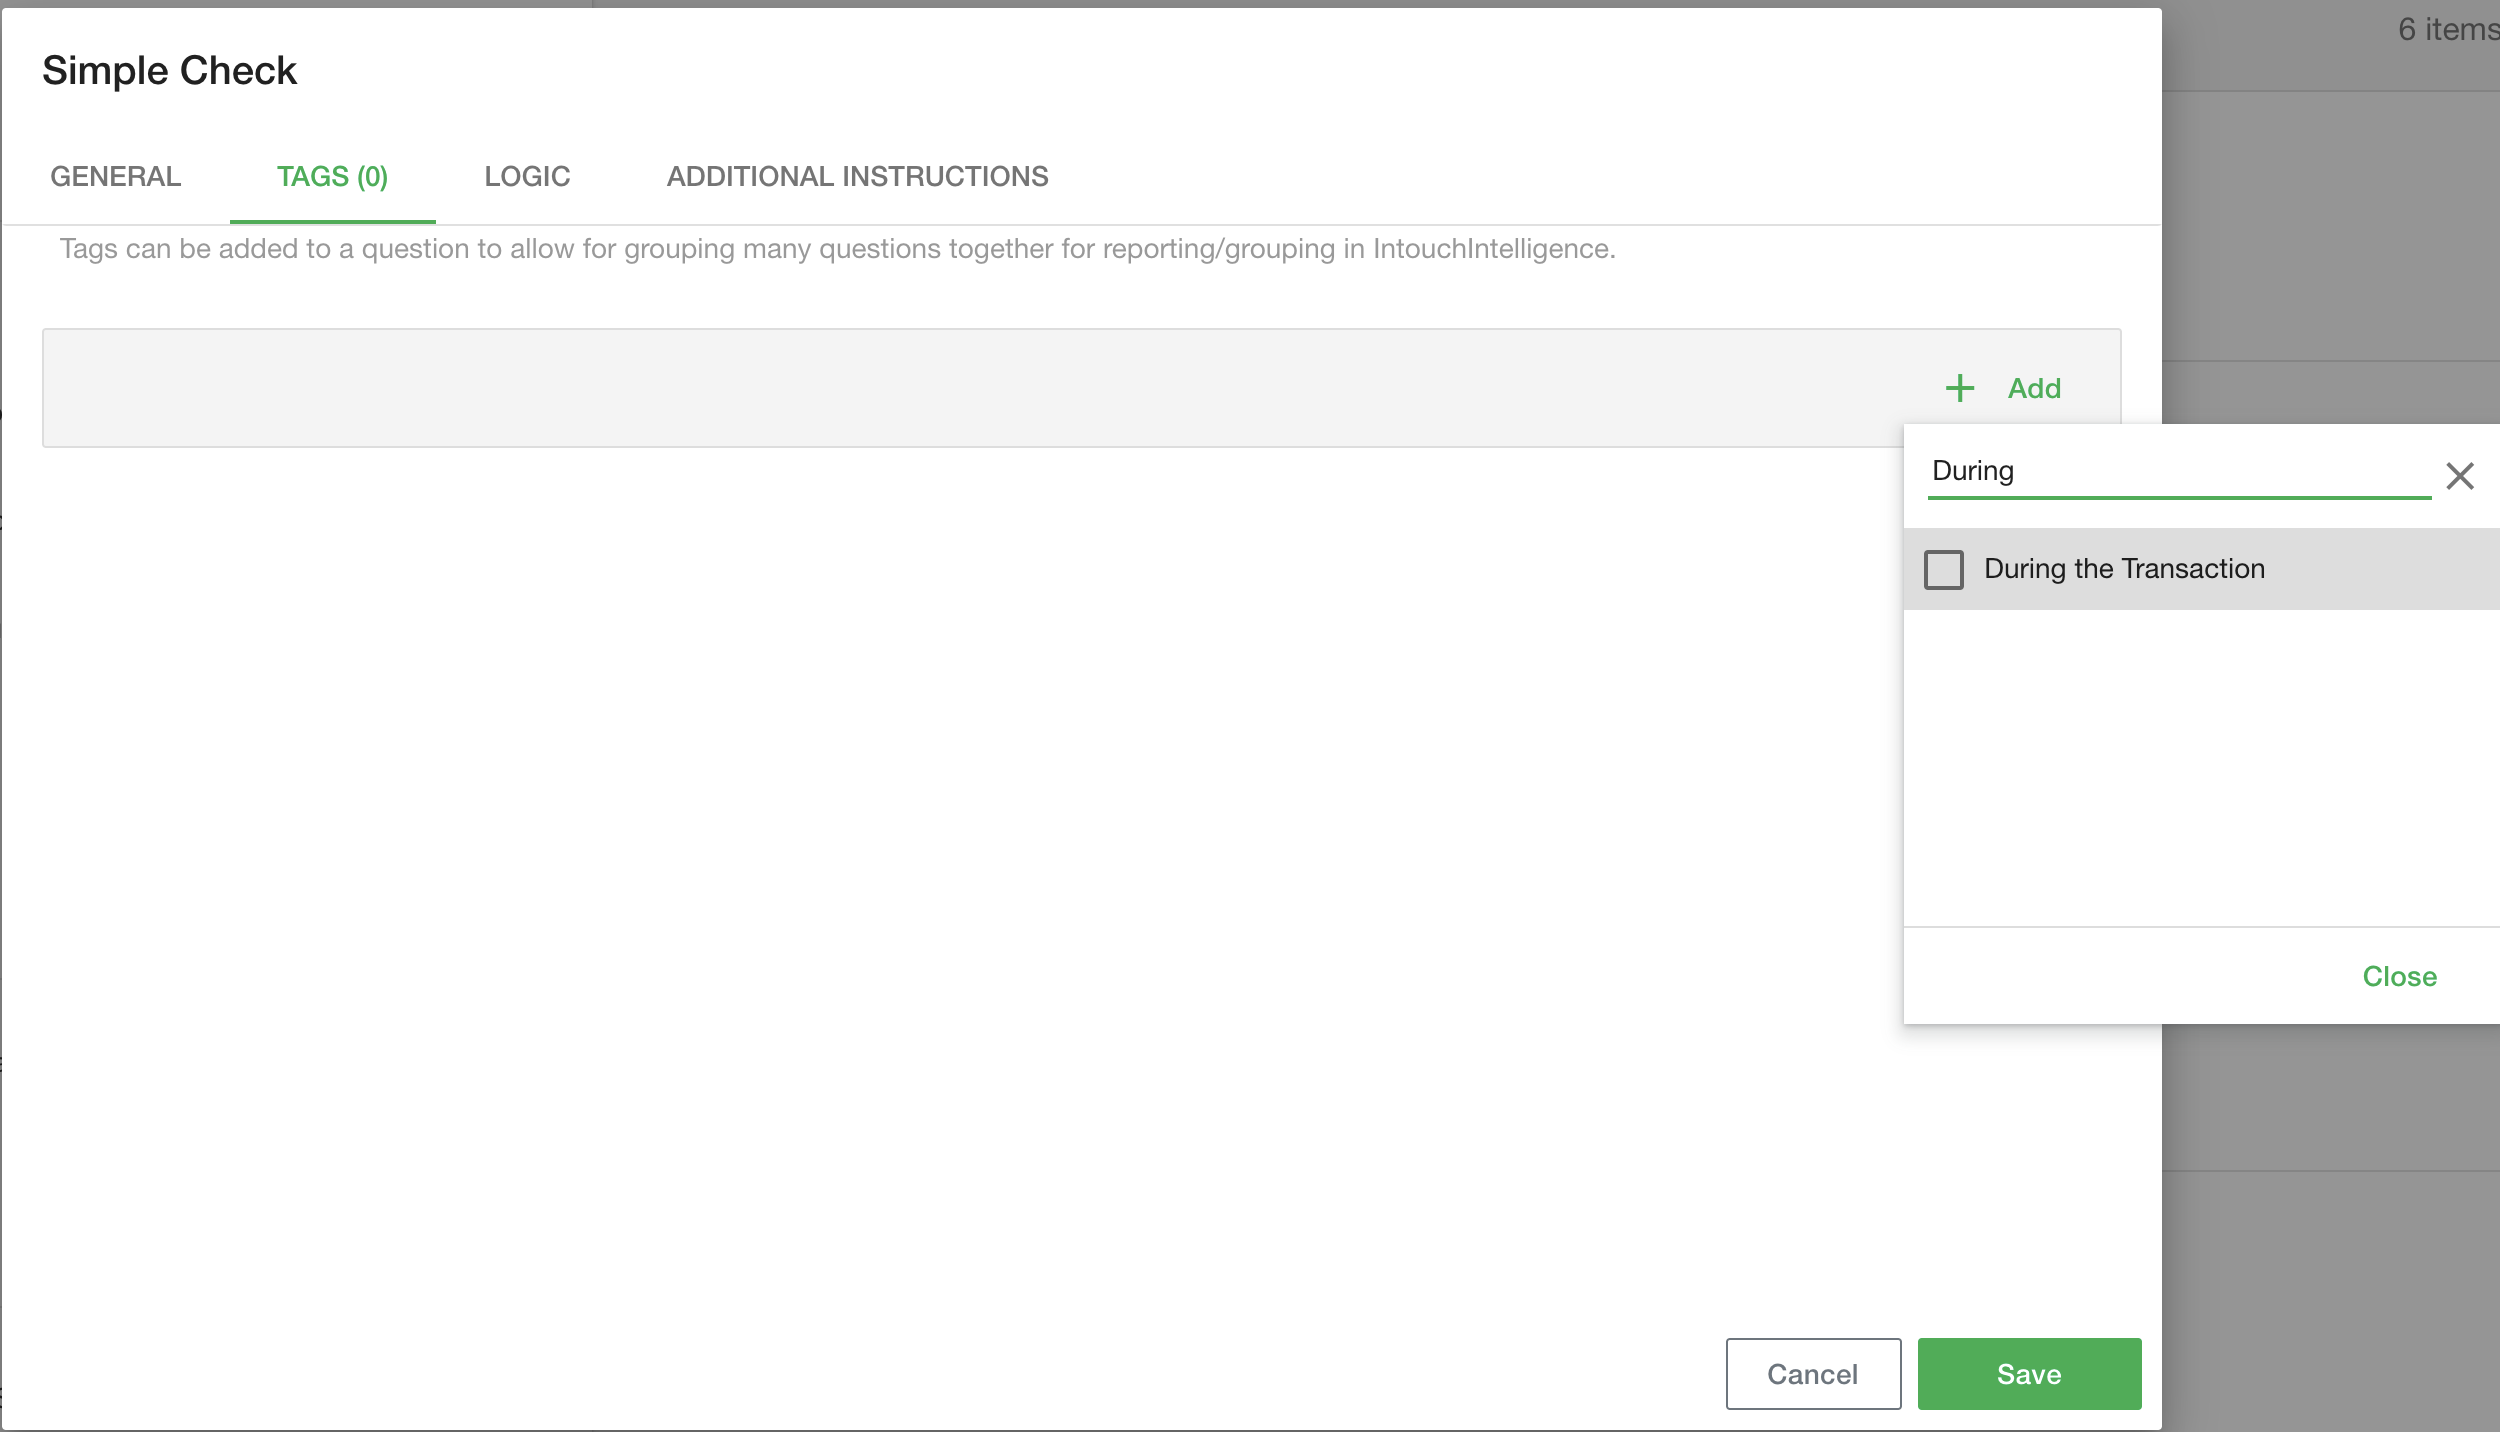This screenshot has width=2500, height=1432.
Task: Select the TAGS (0) tab
Action: [x=332, y=176]
